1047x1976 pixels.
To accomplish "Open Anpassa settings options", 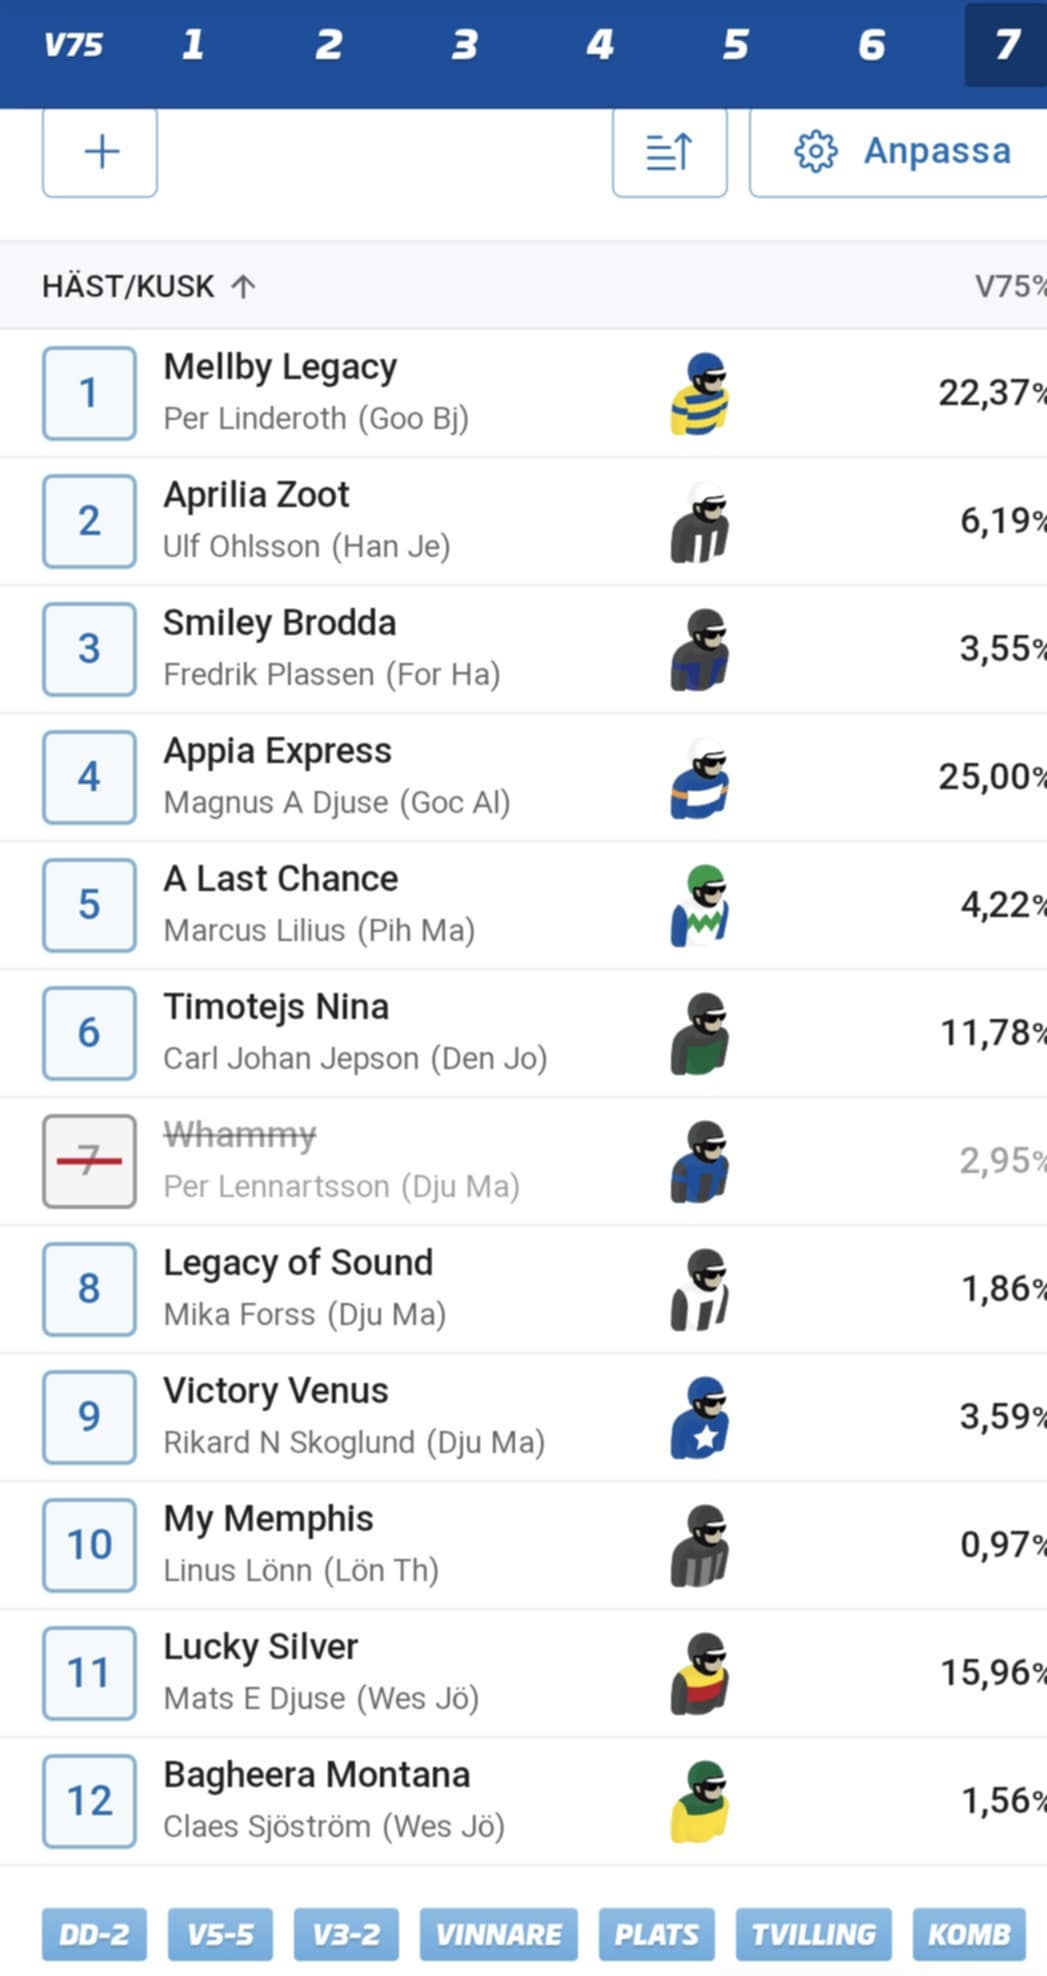I will pos(900,152).
